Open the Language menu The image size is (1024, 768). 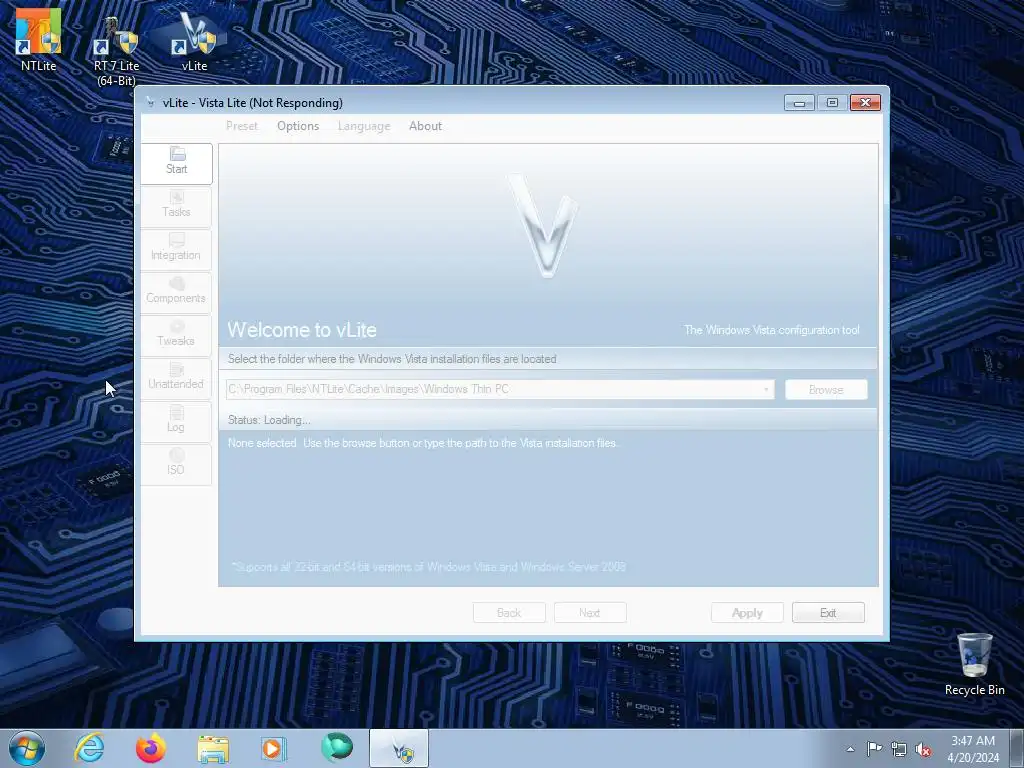coord(364,126)
